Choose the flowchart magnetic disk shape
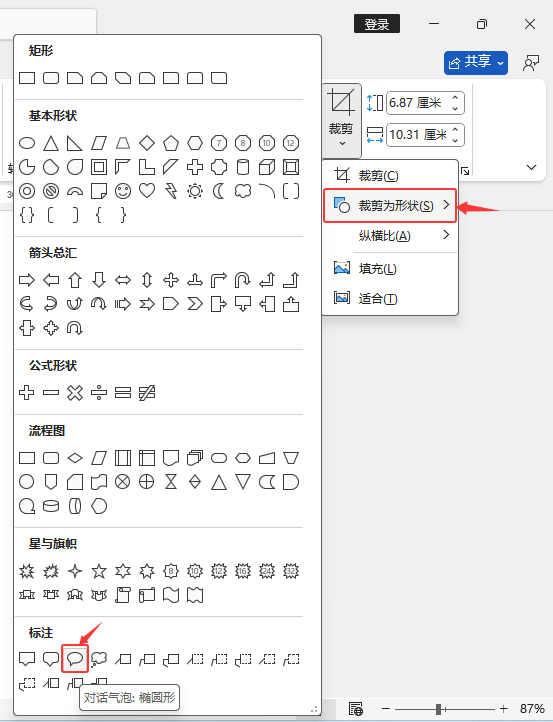The width and height of the screenshot is (553, 722). click(x=51, y=507)
